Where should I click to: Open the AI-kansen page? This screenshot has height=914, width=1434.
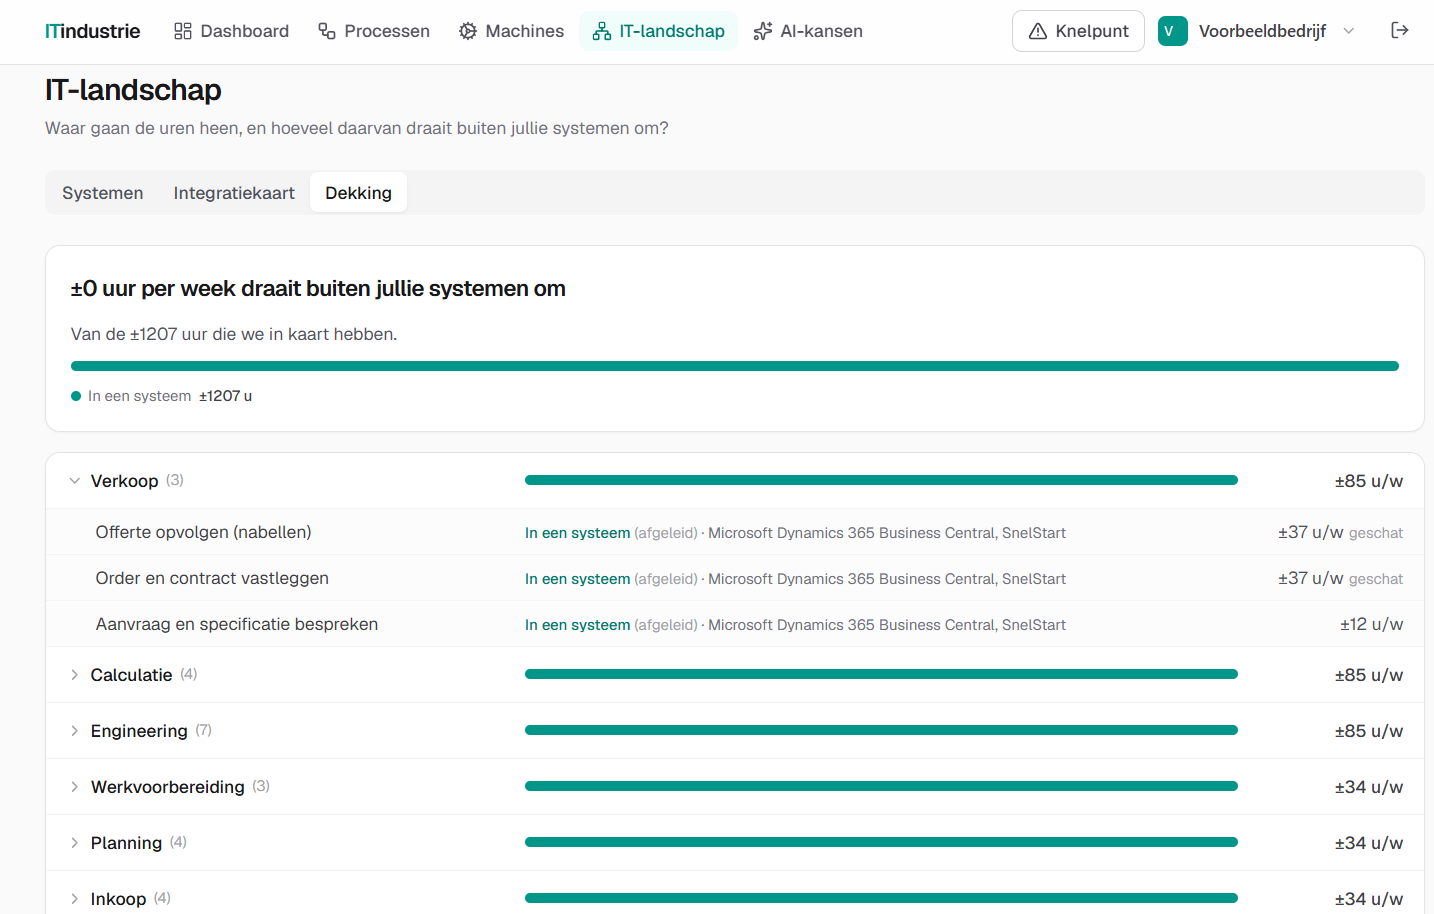click(x=808, y=31)
